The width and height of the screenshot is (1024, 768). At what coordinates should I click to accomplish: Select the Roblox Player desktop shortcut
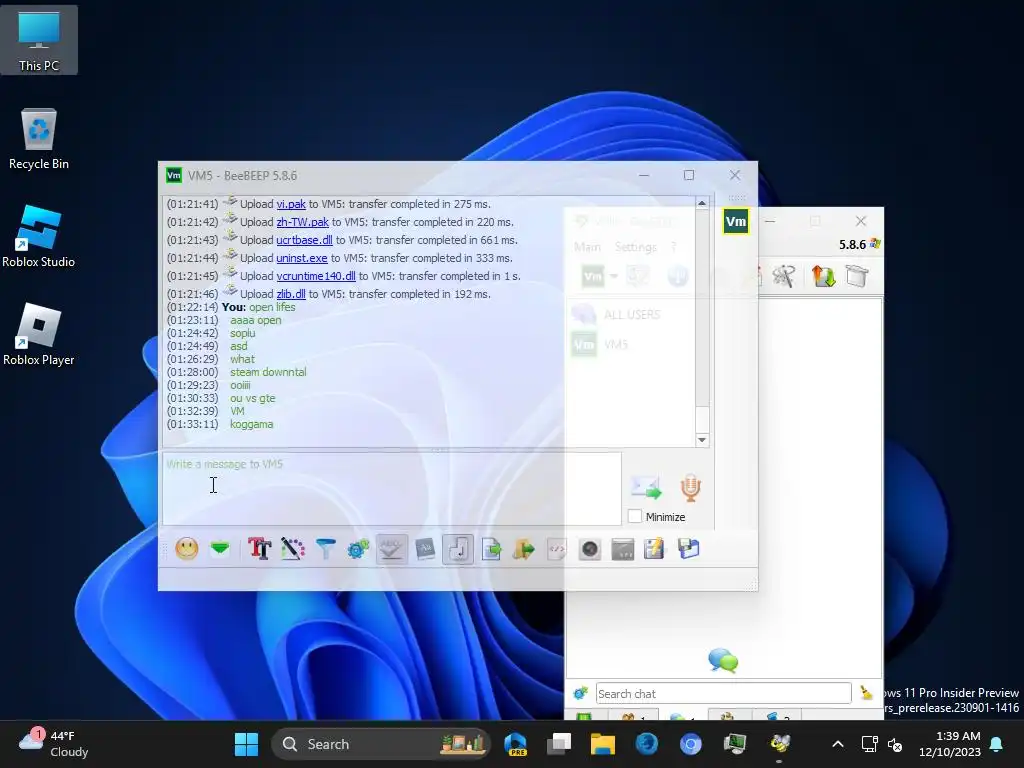[39, 334]
